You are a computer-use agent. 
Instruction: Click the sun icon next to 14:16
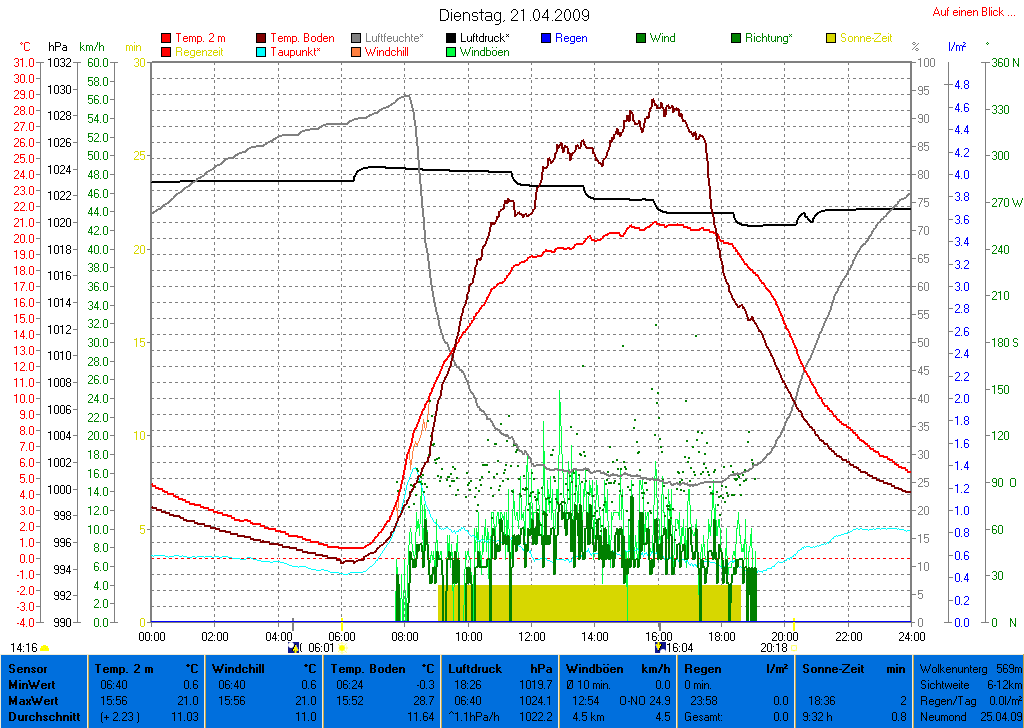click(x=45, y=648)
